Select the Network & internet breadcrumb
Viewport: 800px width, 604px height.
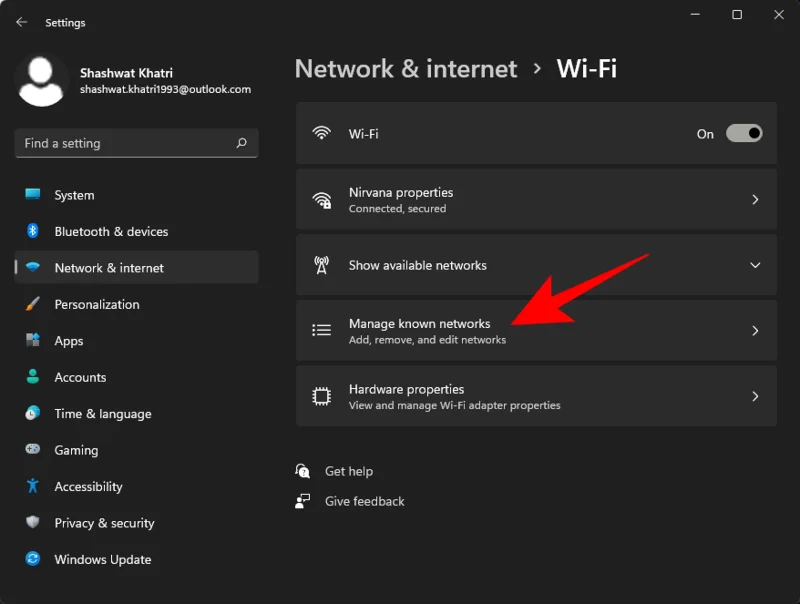[405, 68]
